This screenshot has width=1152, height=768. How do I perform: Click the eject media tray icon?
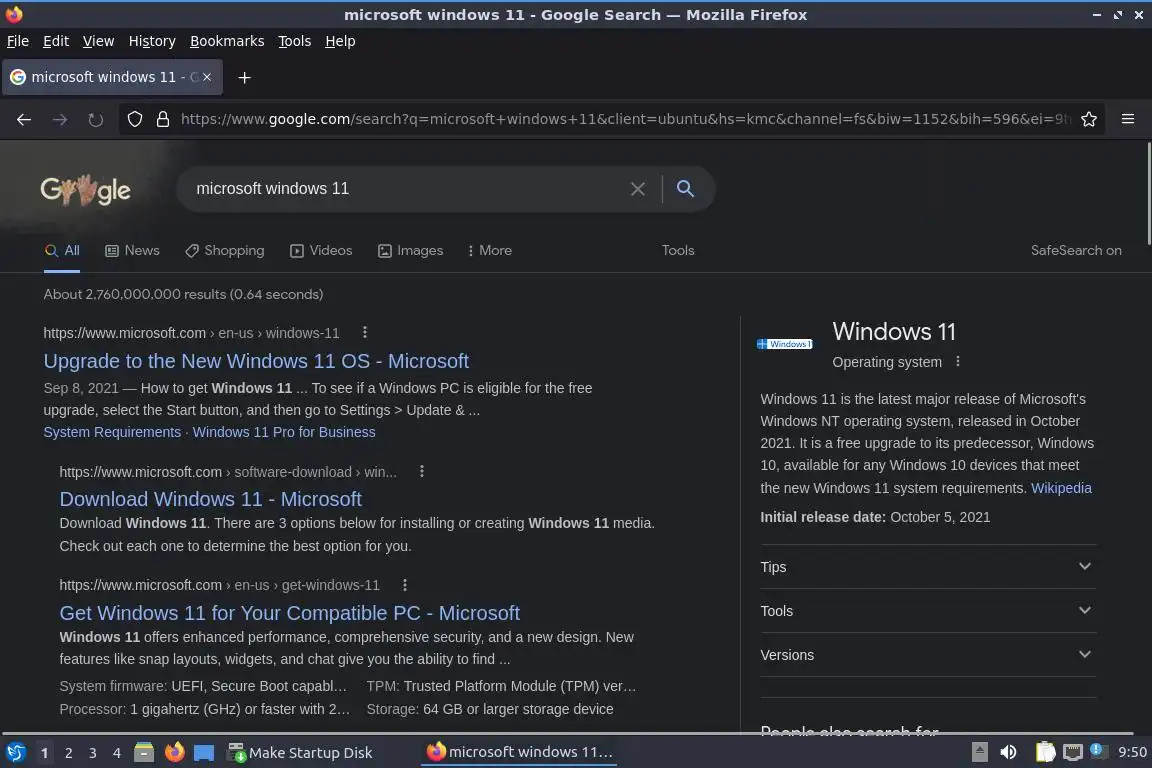tap(979, 752)
